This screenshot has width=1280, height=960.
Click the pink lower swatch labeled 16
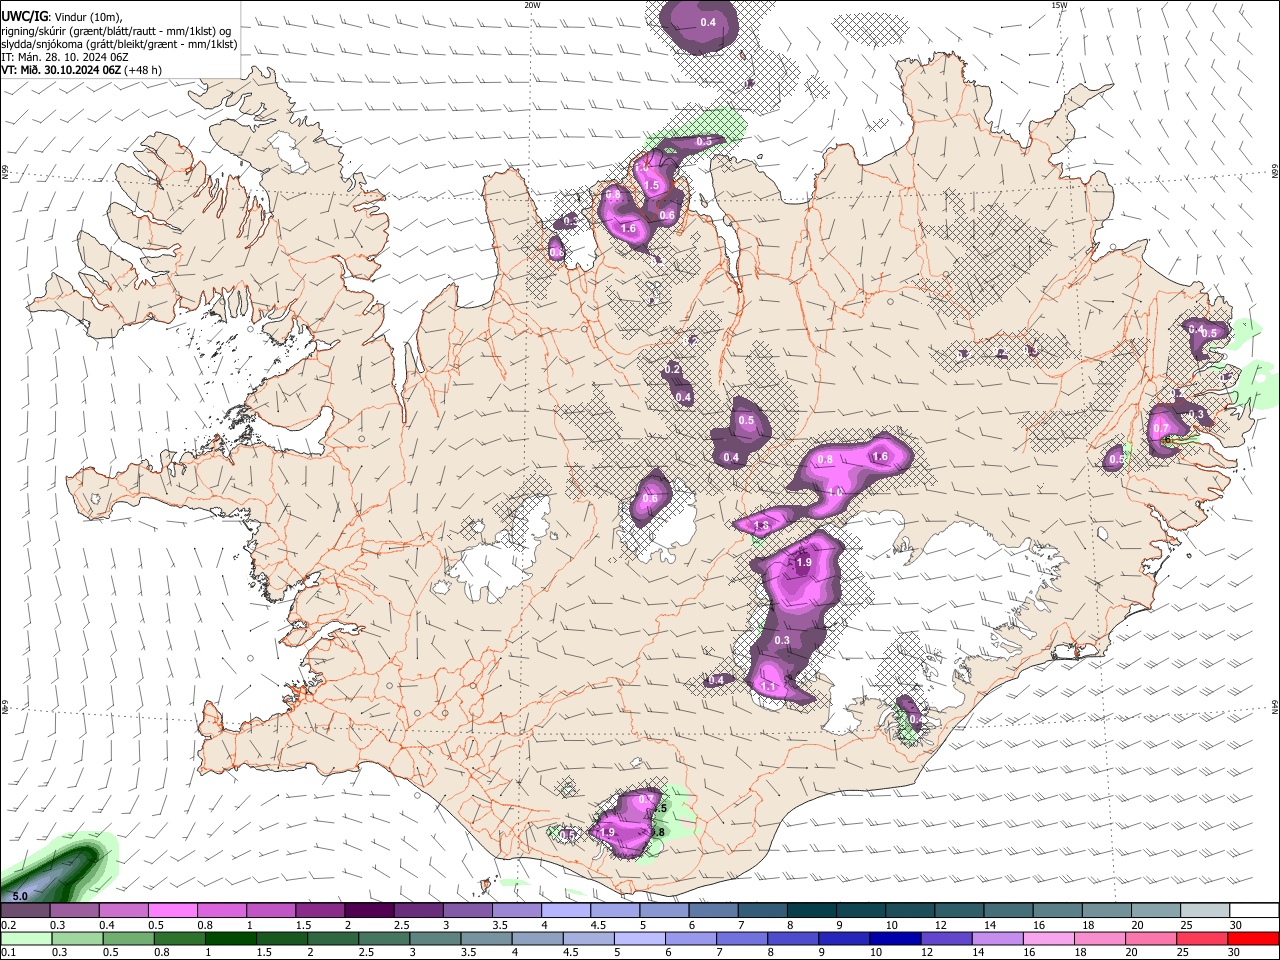(1048, 938)
